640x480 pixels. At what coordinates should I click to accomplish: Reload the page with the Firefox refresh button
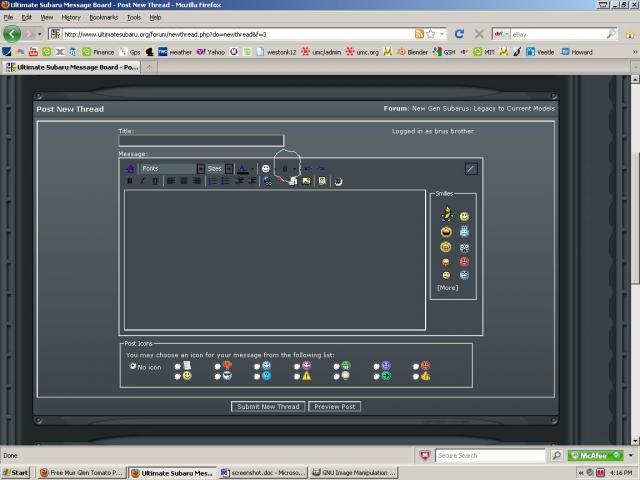[x=459, y=33]
